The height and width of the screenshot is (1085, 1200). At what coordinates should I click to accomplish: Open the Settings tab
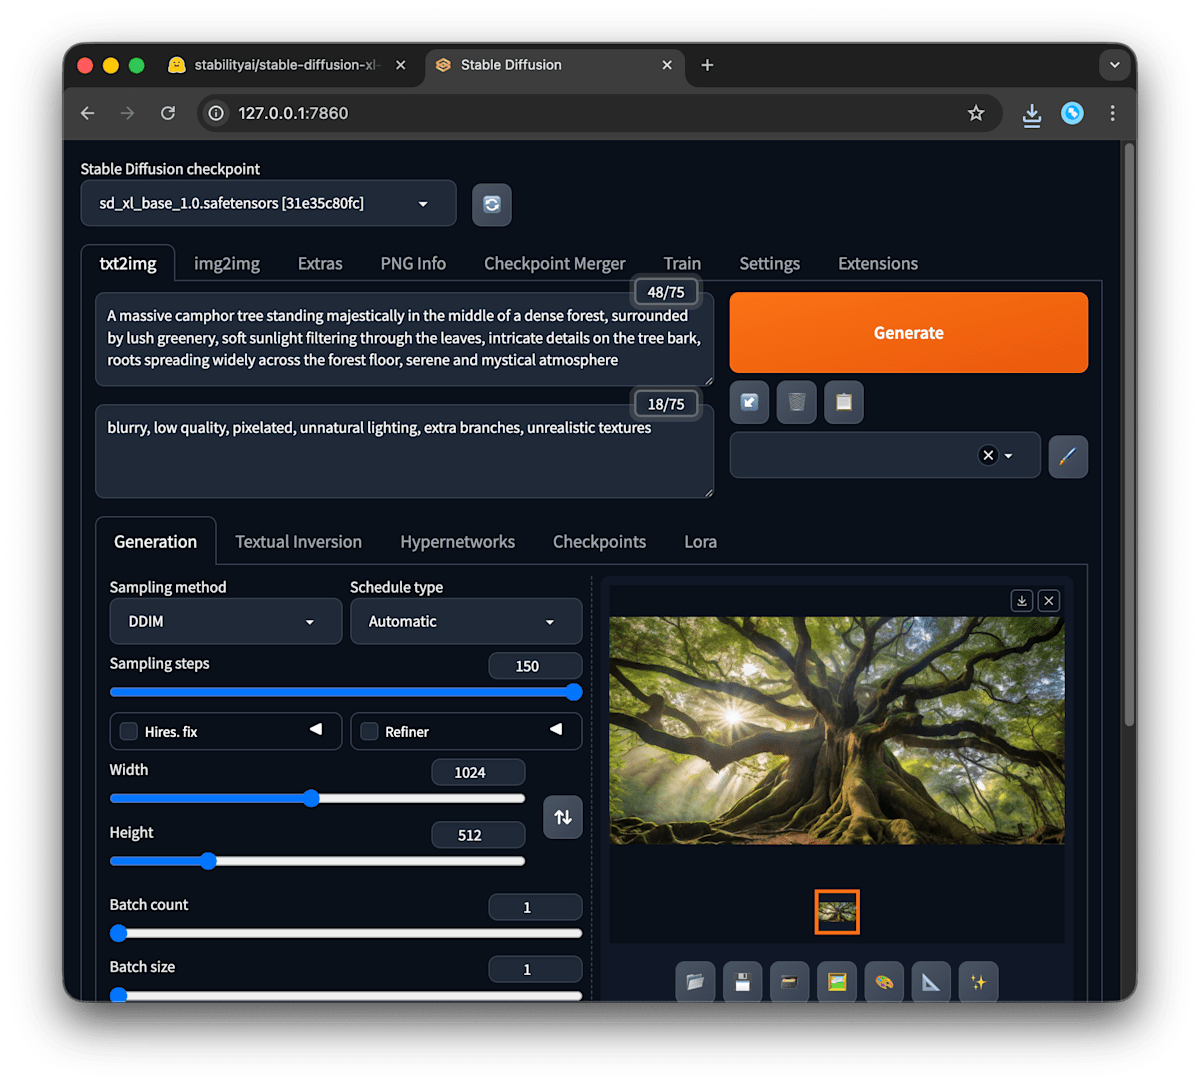769,263
